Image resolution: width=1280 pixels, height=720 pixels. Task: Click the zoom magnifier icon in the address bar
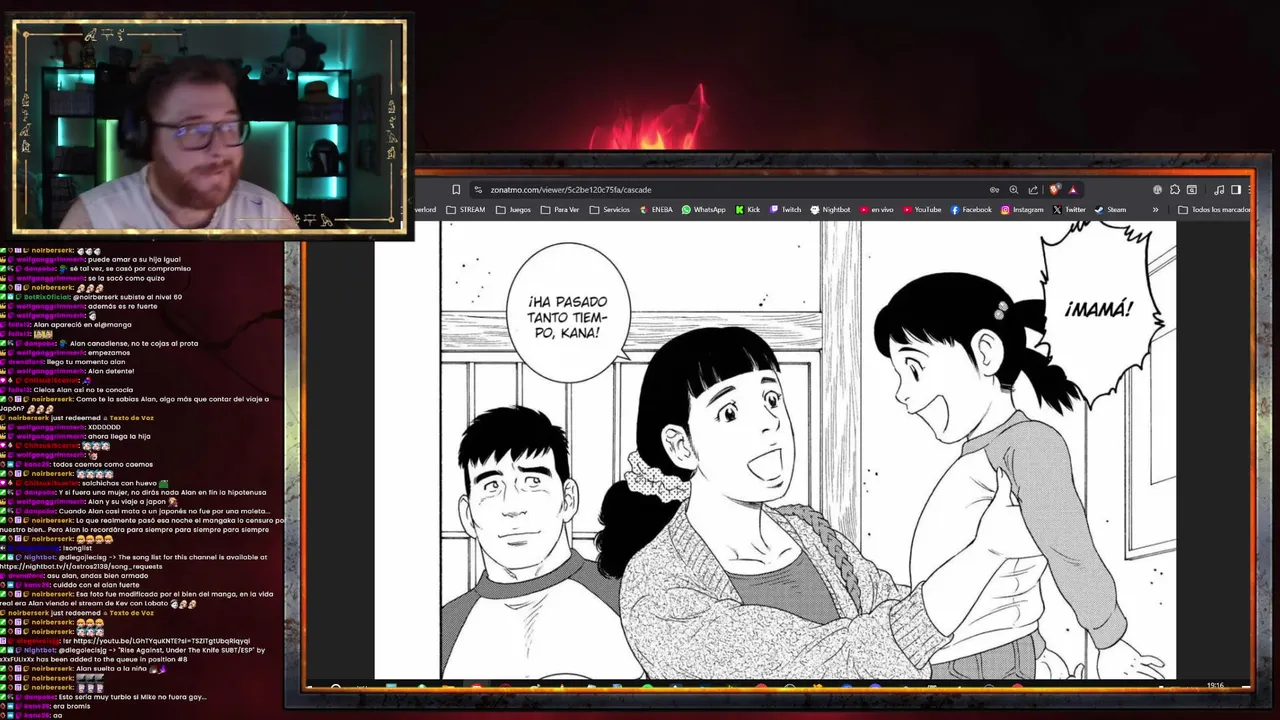1013,190
